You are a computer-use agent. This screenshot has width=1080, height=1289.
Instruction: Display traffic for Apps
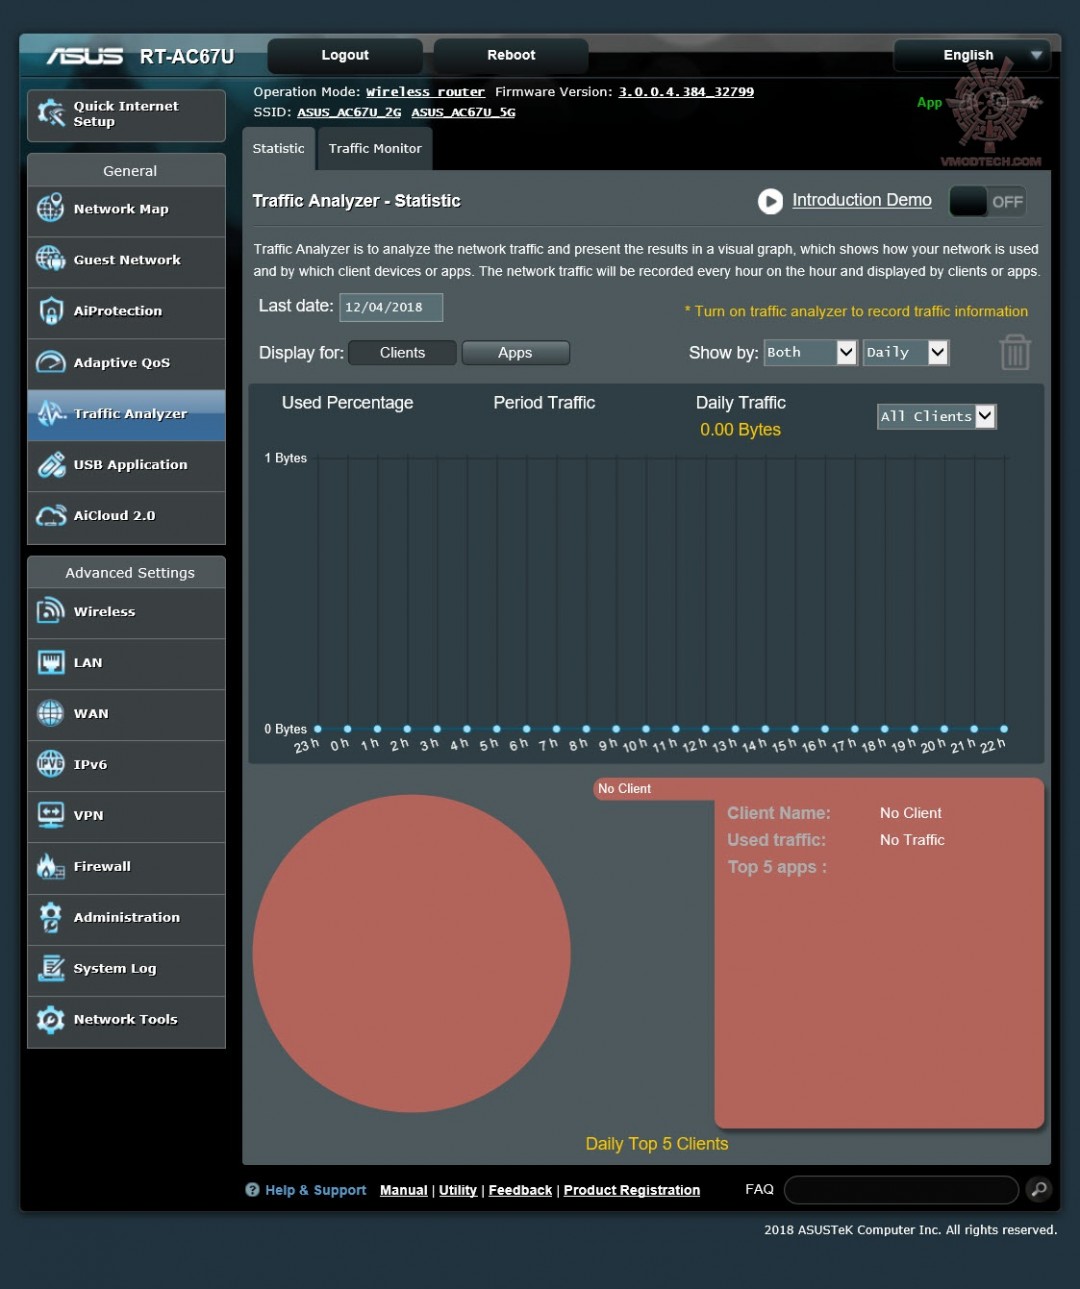click(515, 353)
